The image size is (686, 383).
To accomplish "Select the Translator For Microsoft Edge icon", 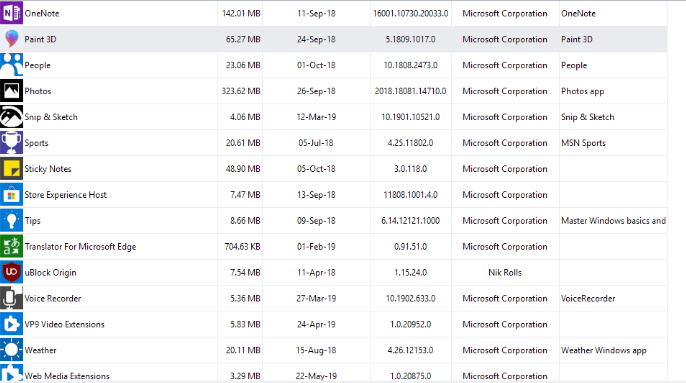I will point(11,246).
